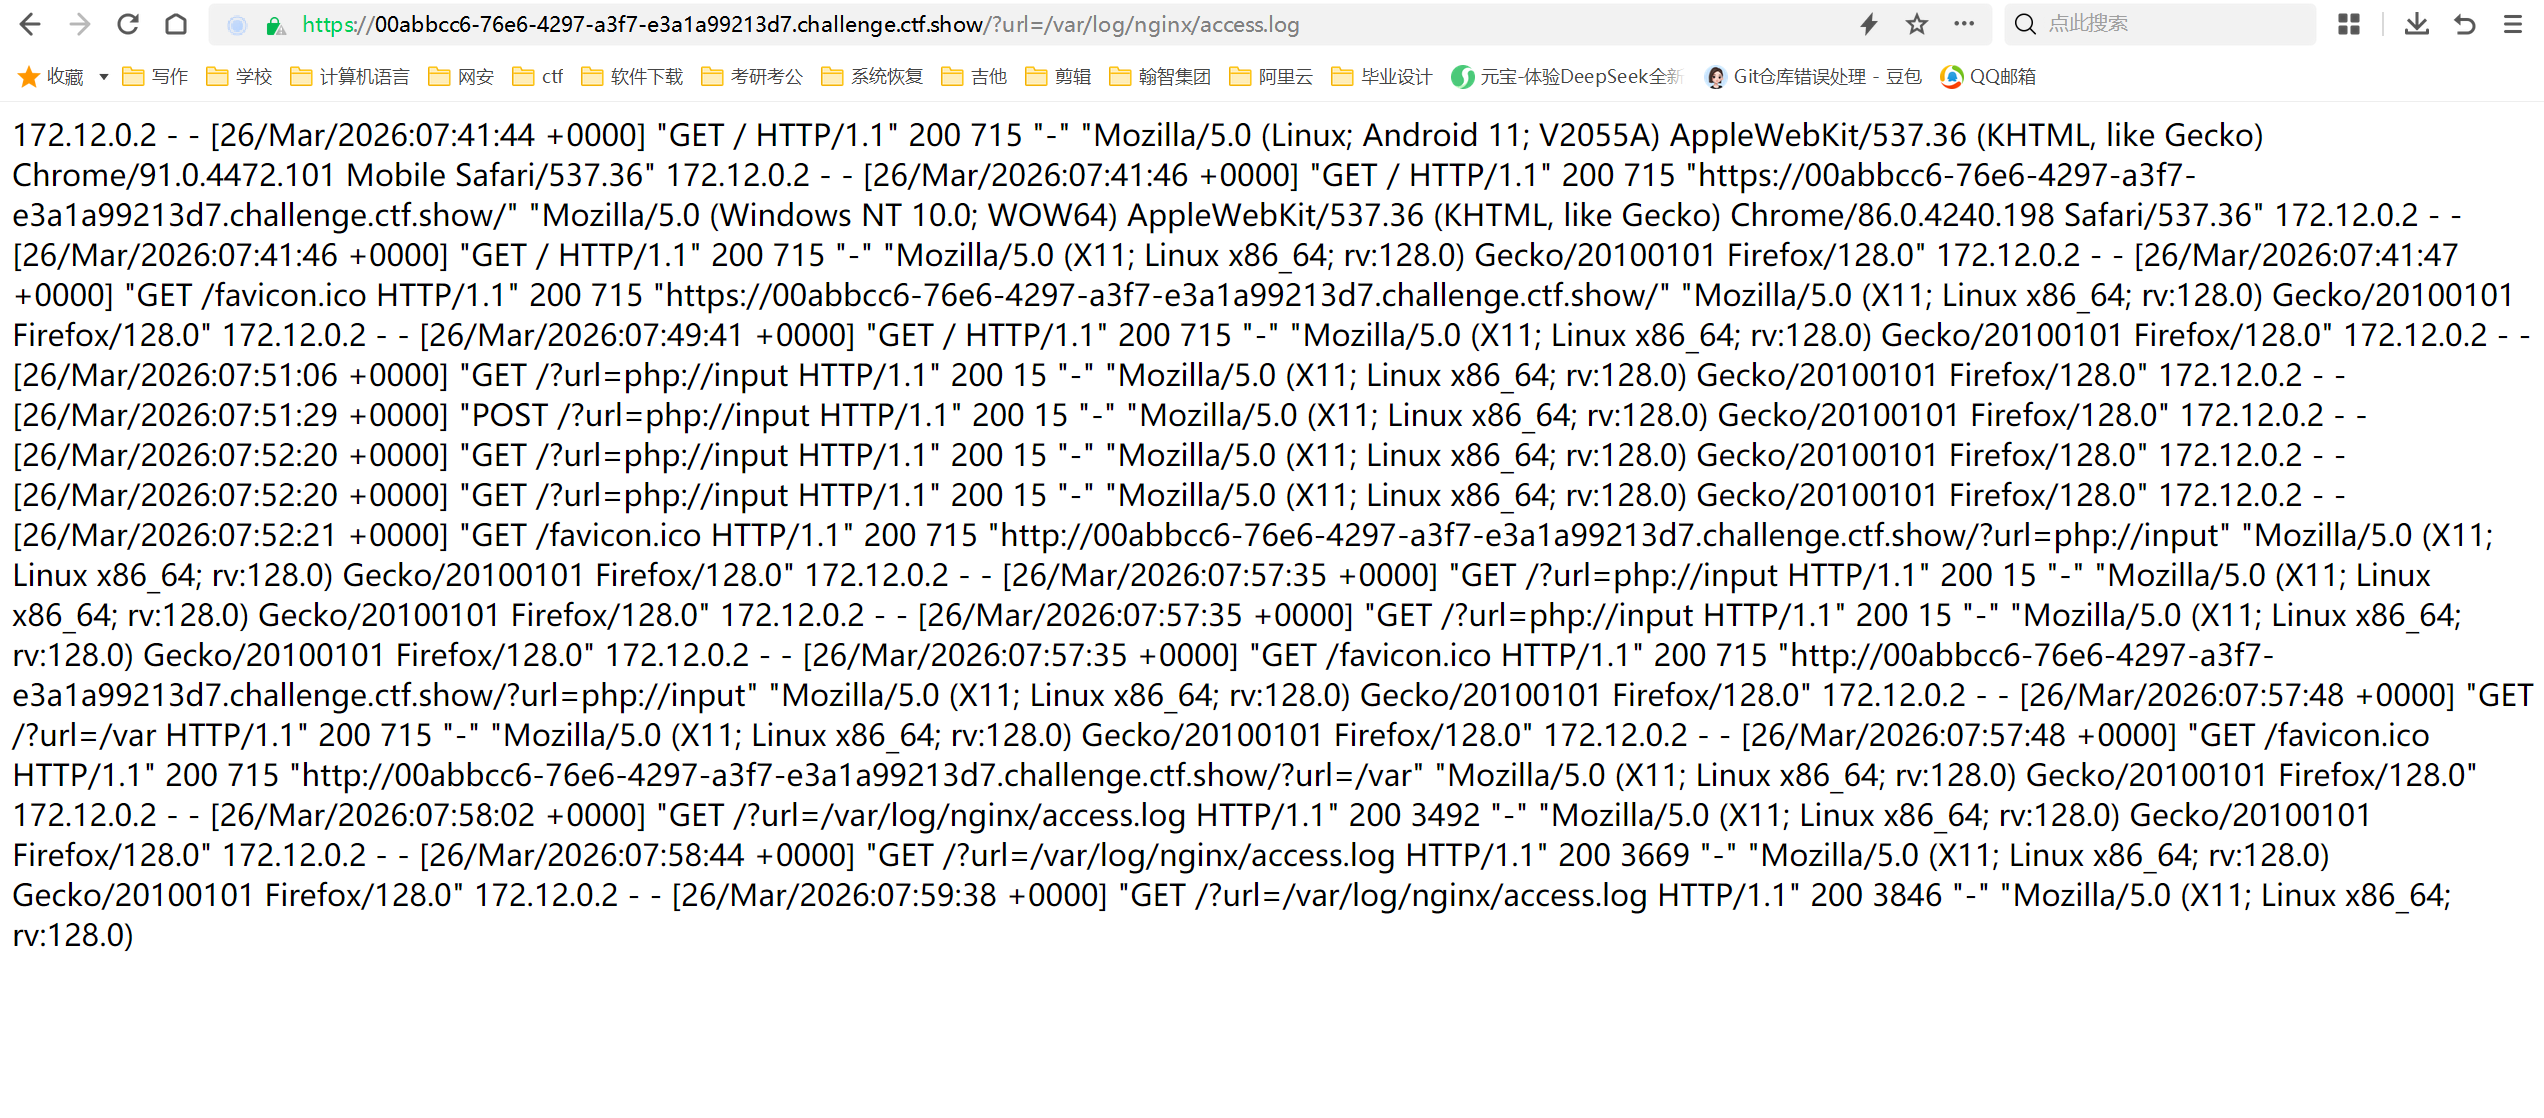Open the 网安 bookmarks folder
2544x1118 pixels.
461,77
